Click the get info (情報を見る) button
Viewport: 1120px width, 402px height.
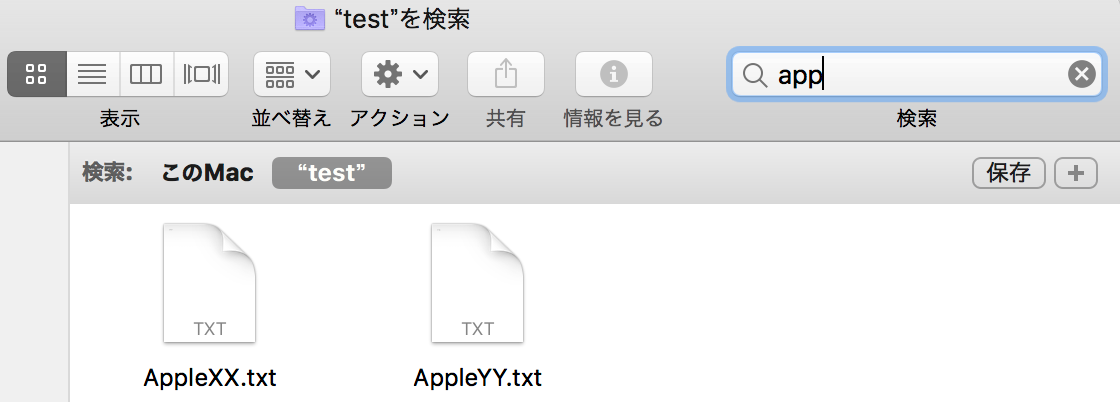tap(614, 74)
